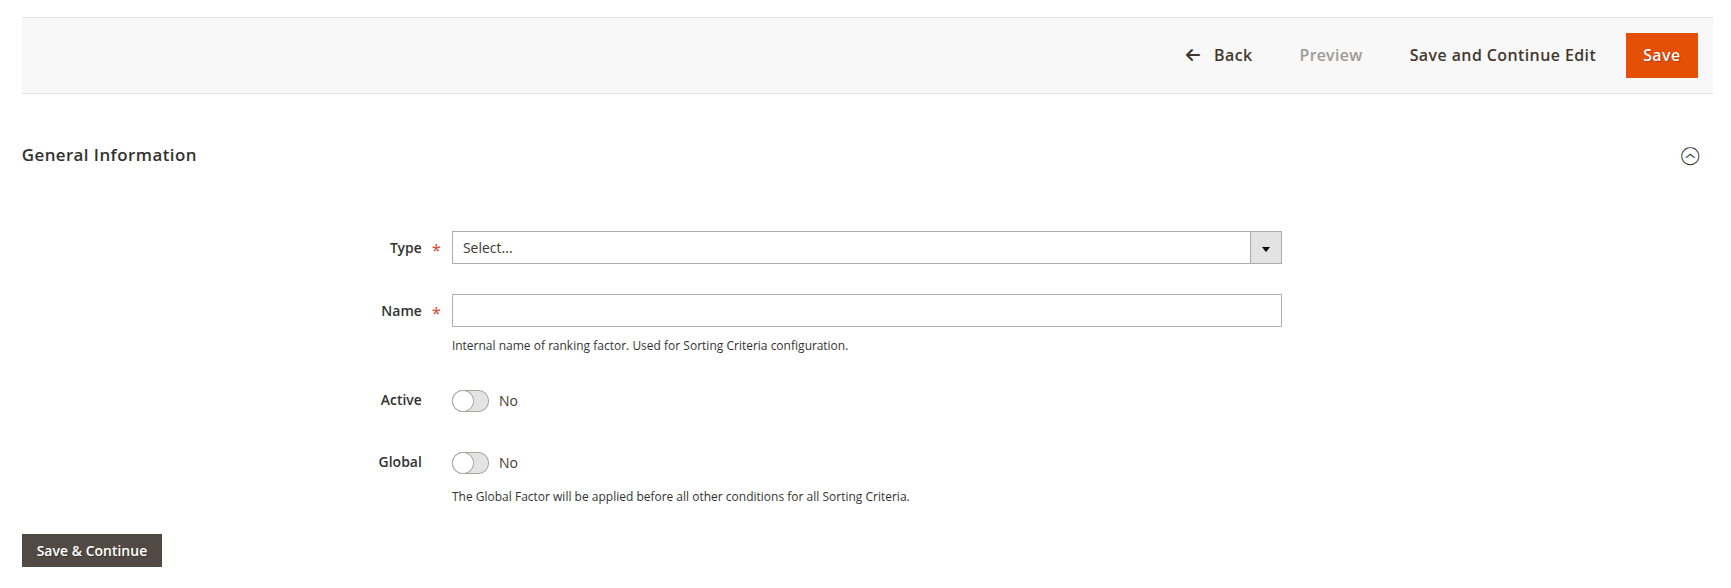1731x588 pixels.
Task: Click the Preview button
Action: (x=1330, y=55)
